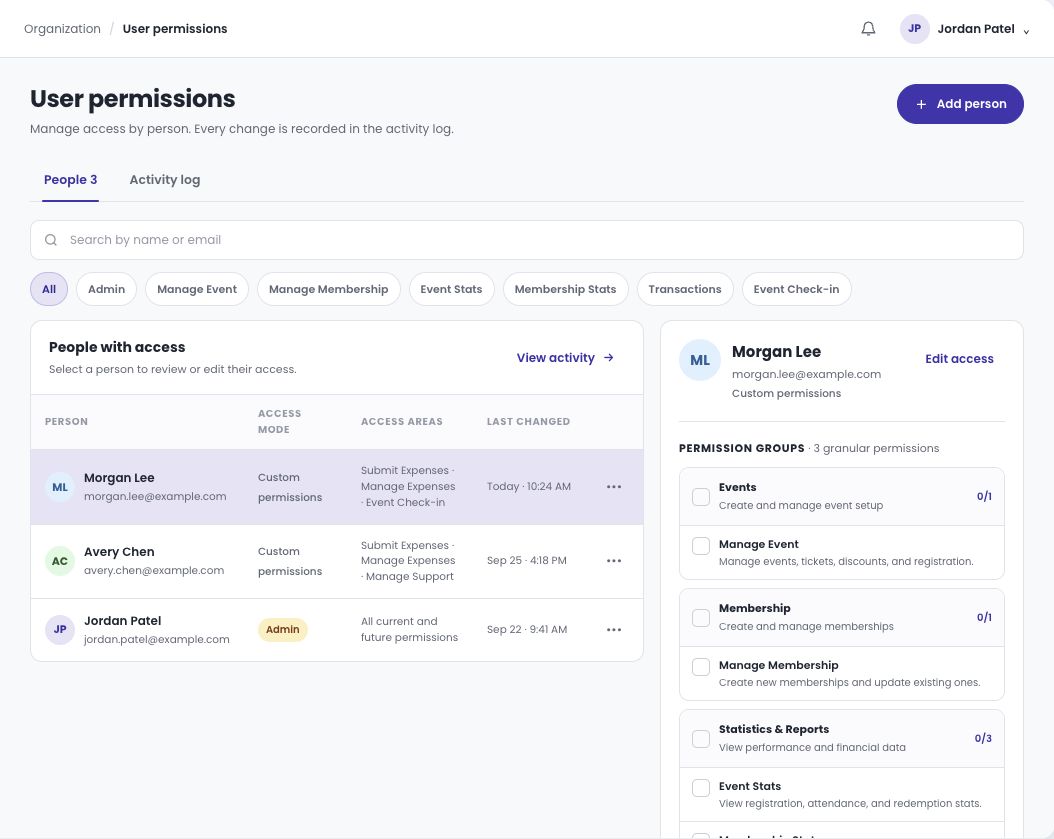Click the JP avatar in Jordan Patel row

click(x=60, y=630)
